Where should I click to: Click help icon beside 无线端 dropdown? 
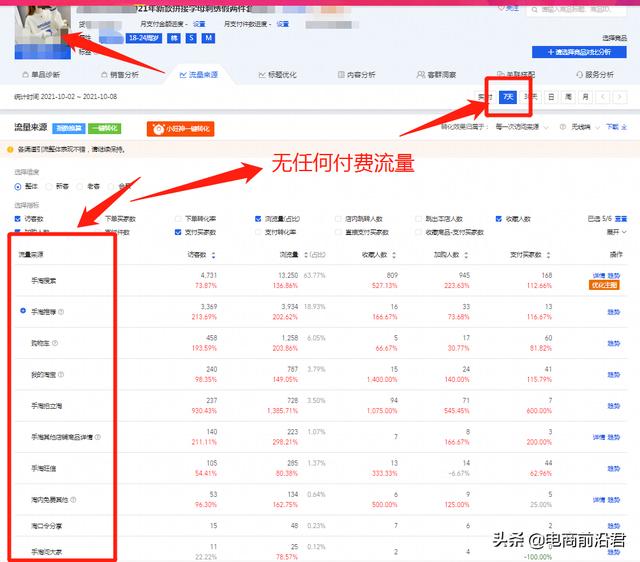point(562,127)
